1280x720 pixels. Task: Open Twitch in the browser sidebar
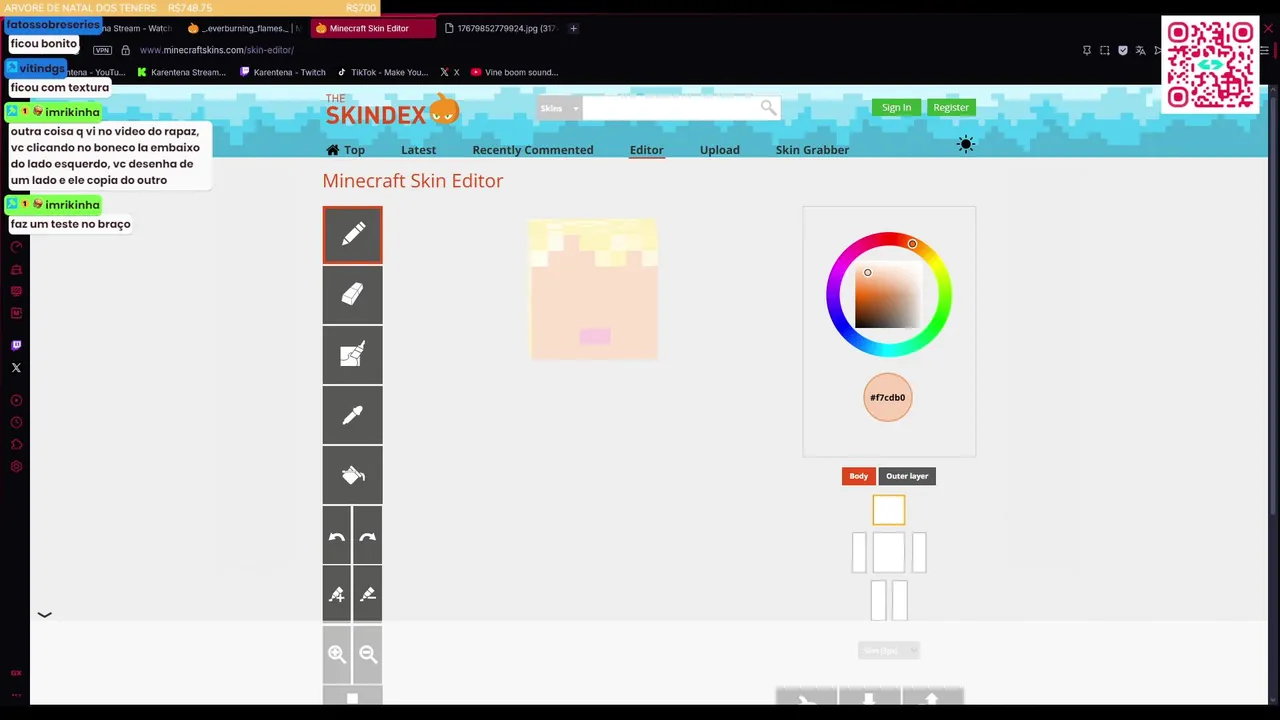coord(16,345)
